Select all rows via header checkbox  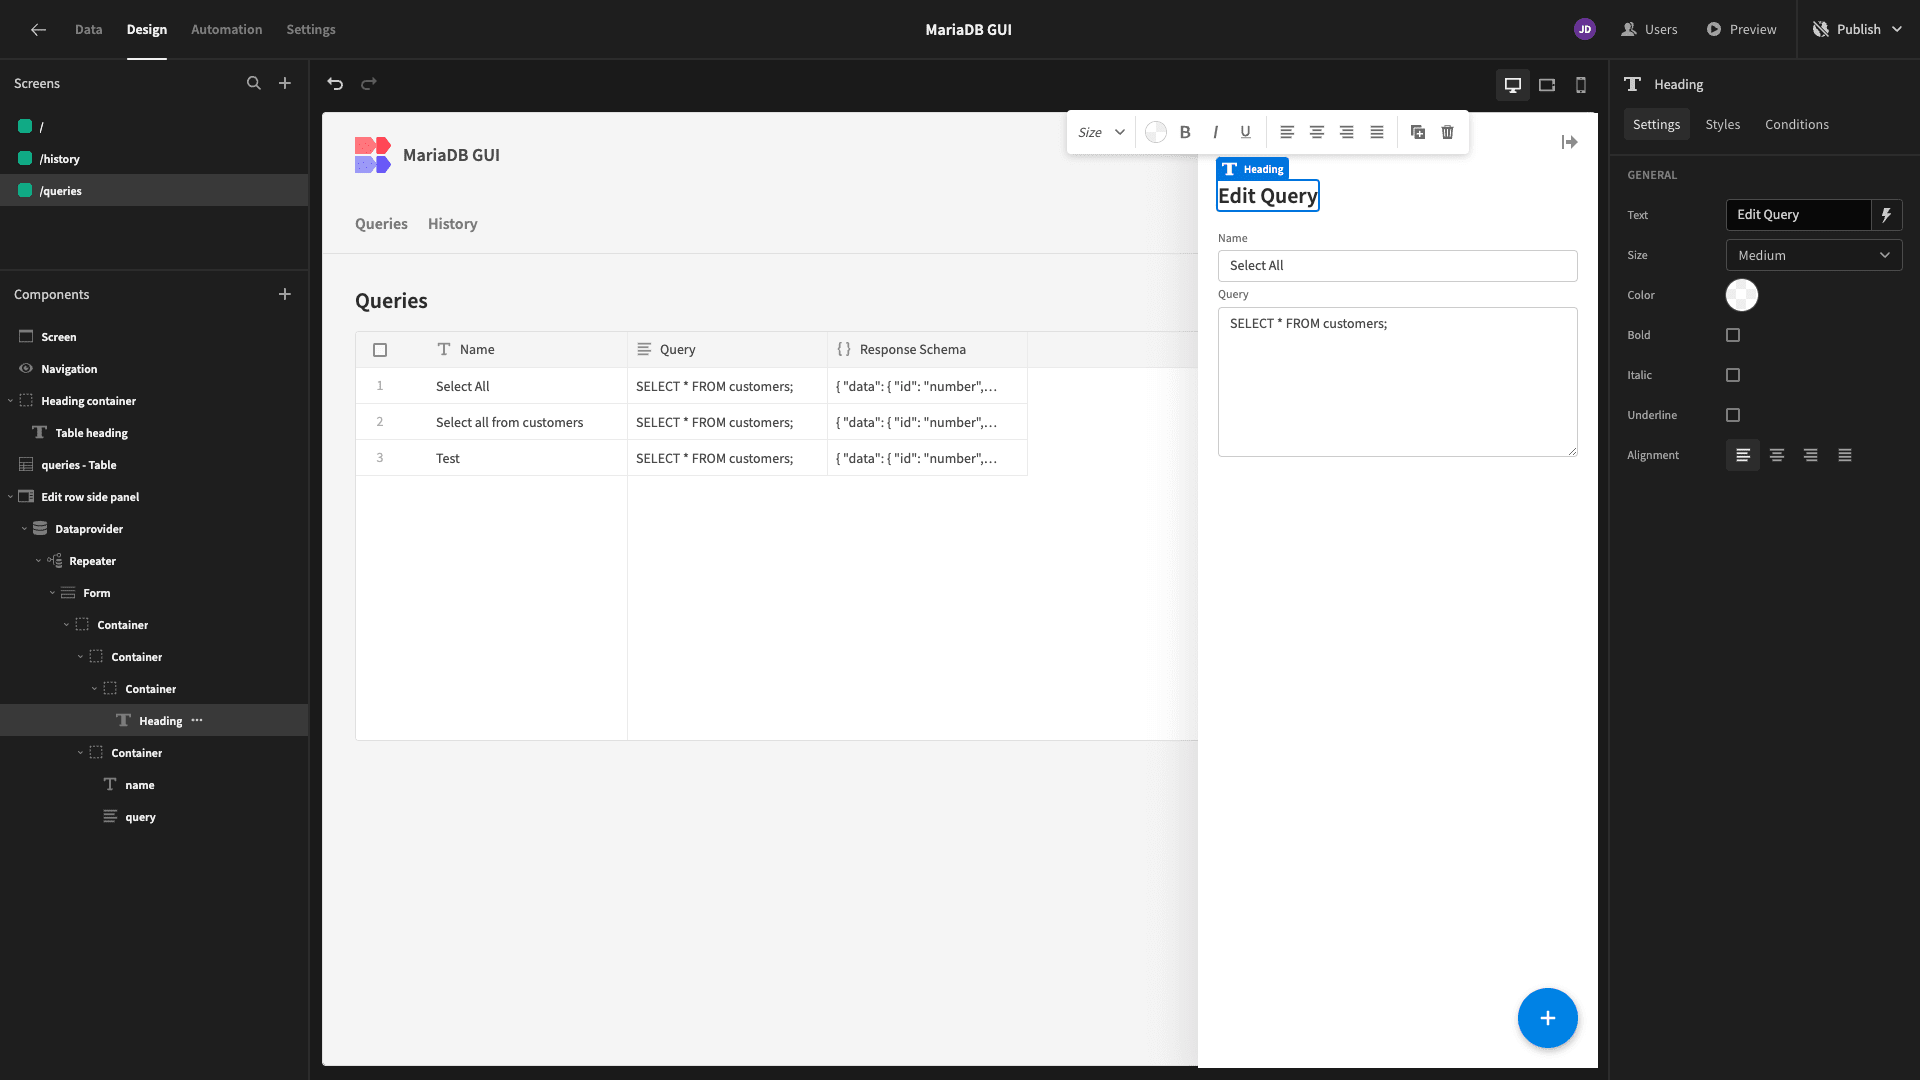click(380, 350)
